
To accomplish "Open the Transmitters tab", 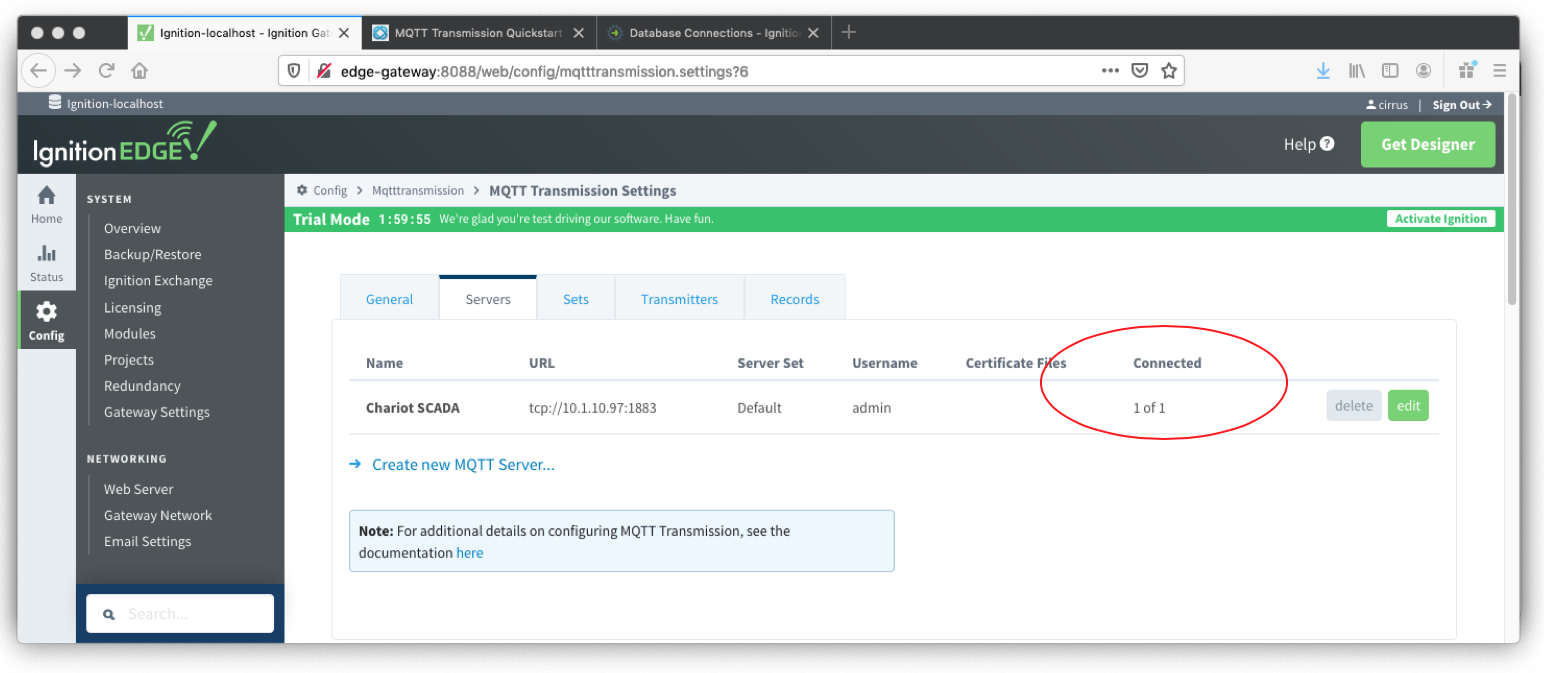I will click(680, 299).
